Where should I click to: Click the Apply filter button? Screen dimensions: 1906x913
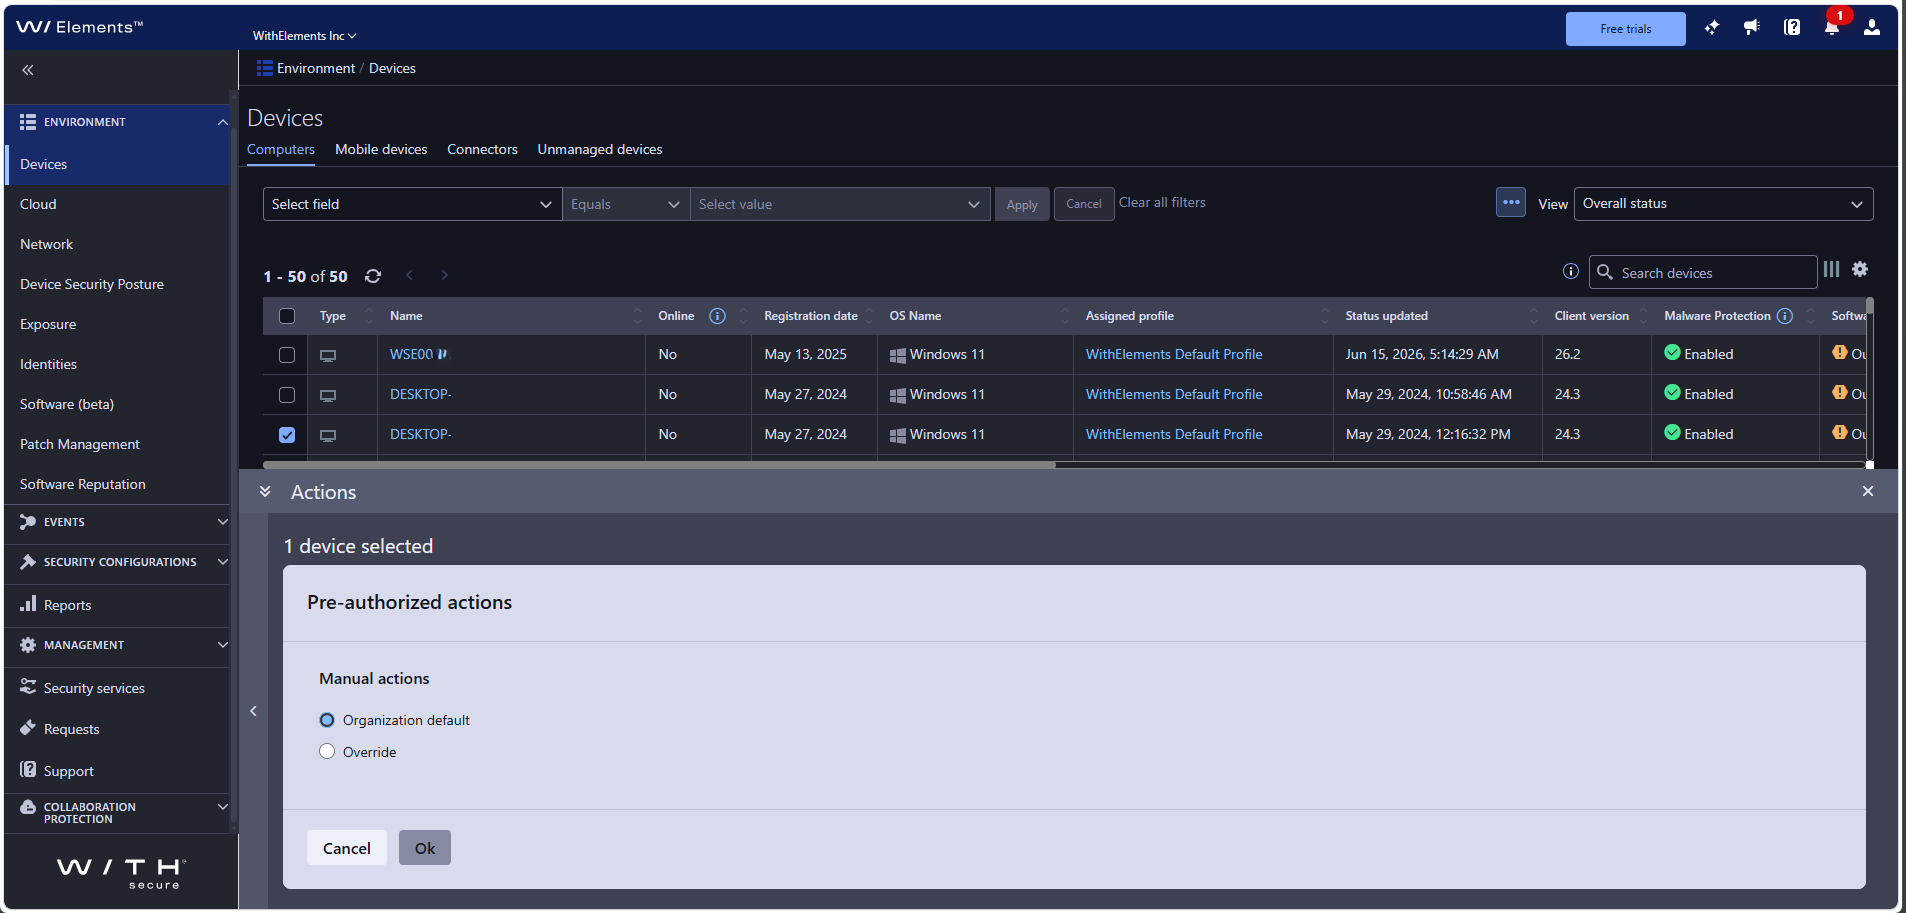point(1022,204)
